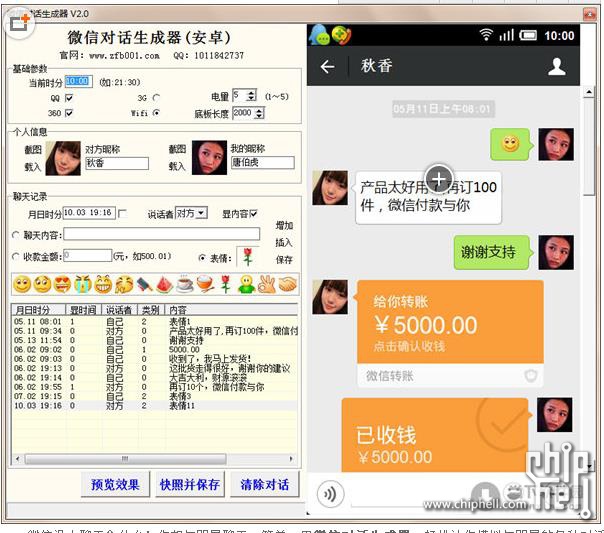Select the 聊天内容 radio button
The width and height of the screenshot is (604, 533).
(16, 235)
